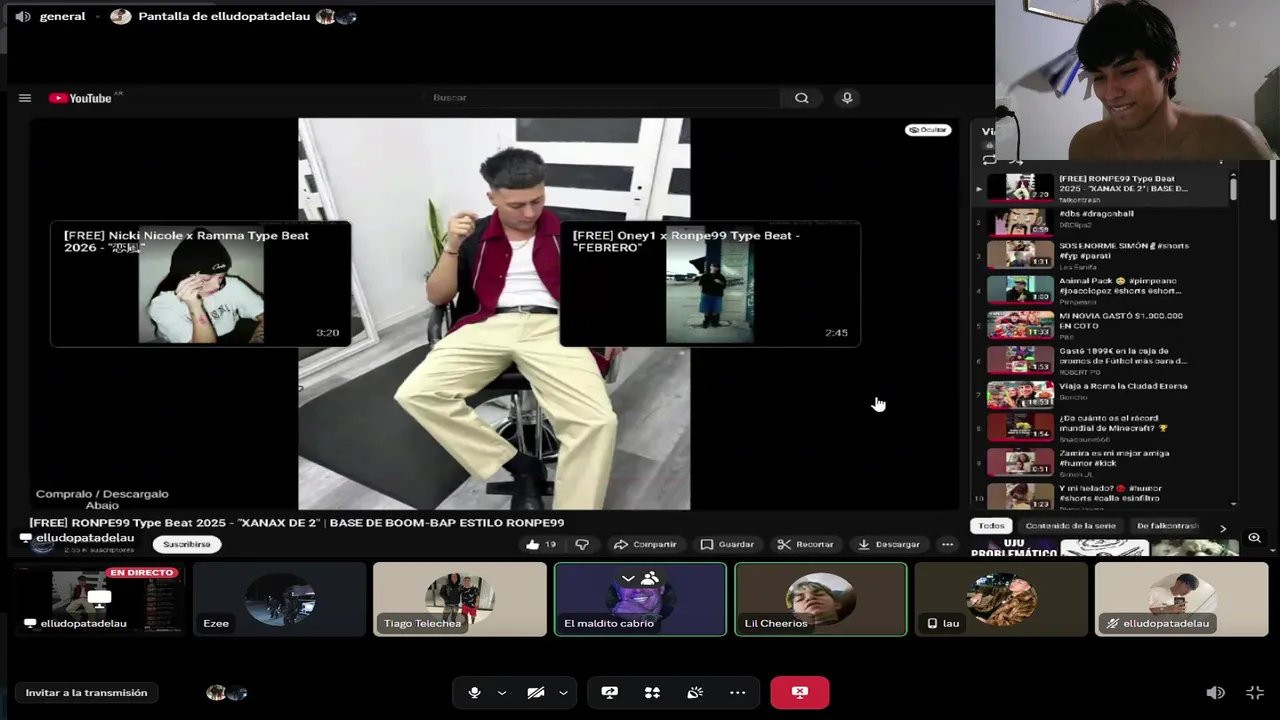Click the Ocultar button on the video
Image resolution: width=1280 pixels, height=720 pixels.
coord(928,130)
